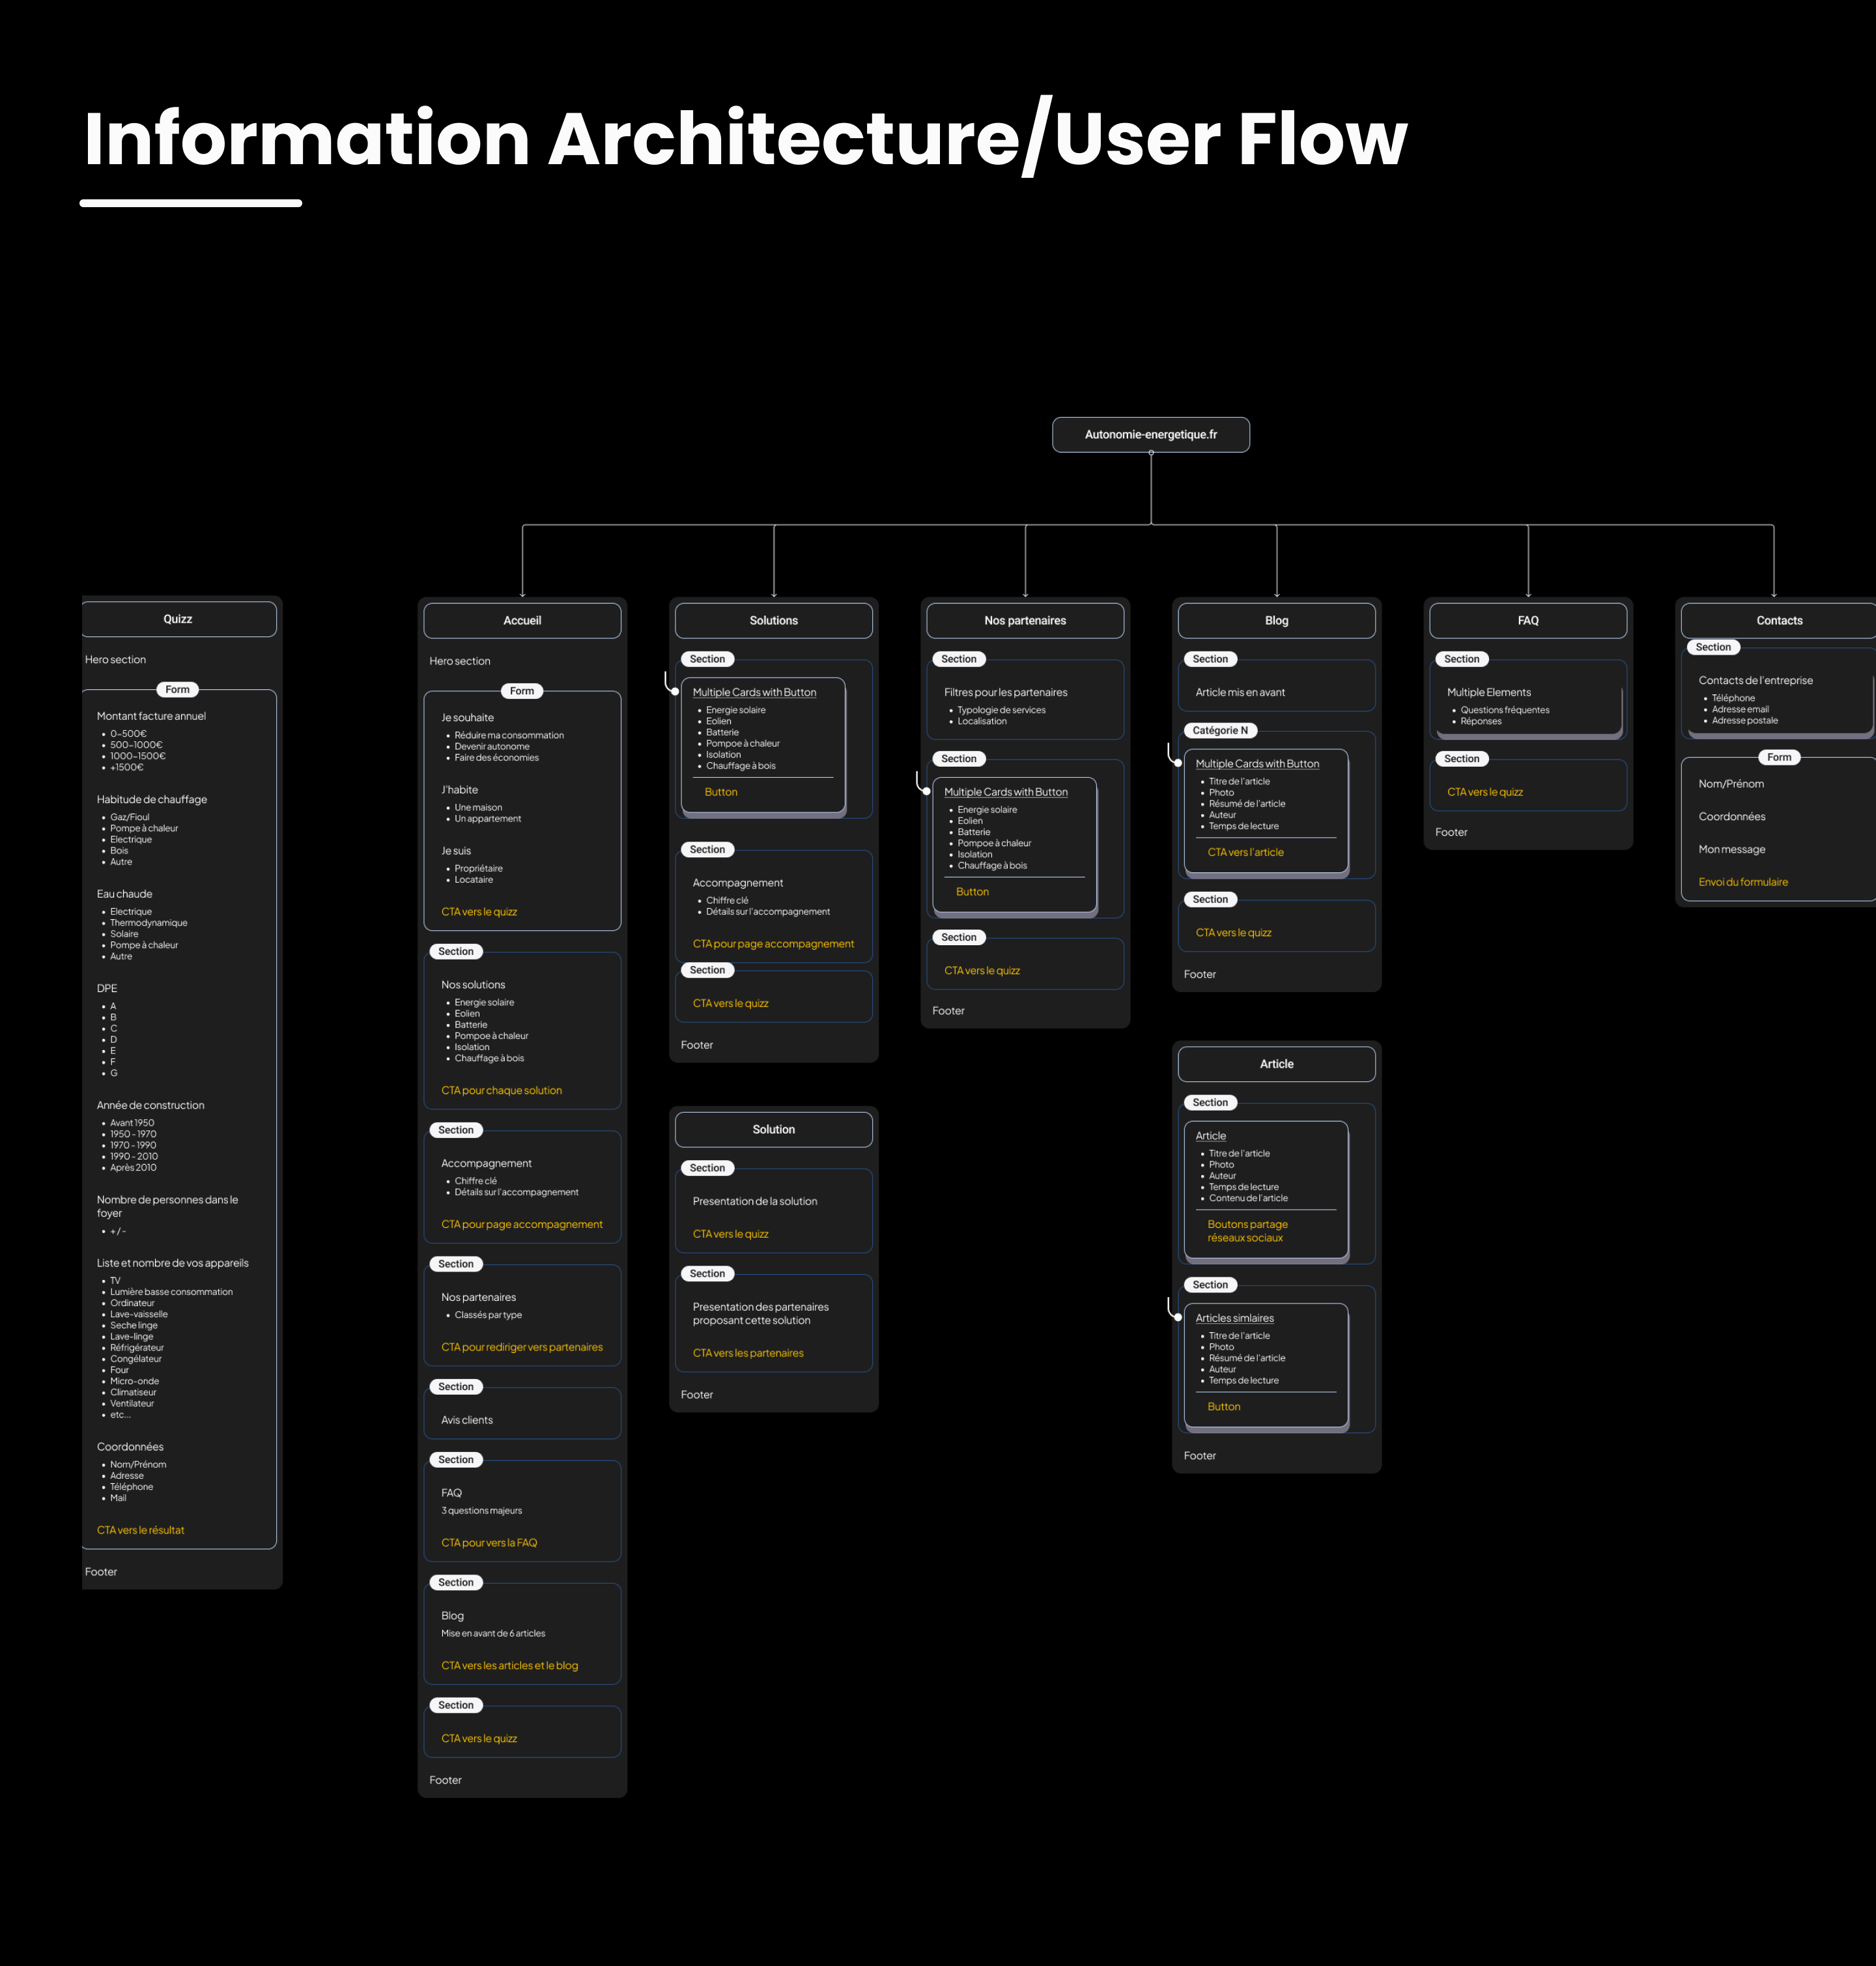Click 'CTA pour rediriger vers partenaires' link

(x=521, y=1347)
